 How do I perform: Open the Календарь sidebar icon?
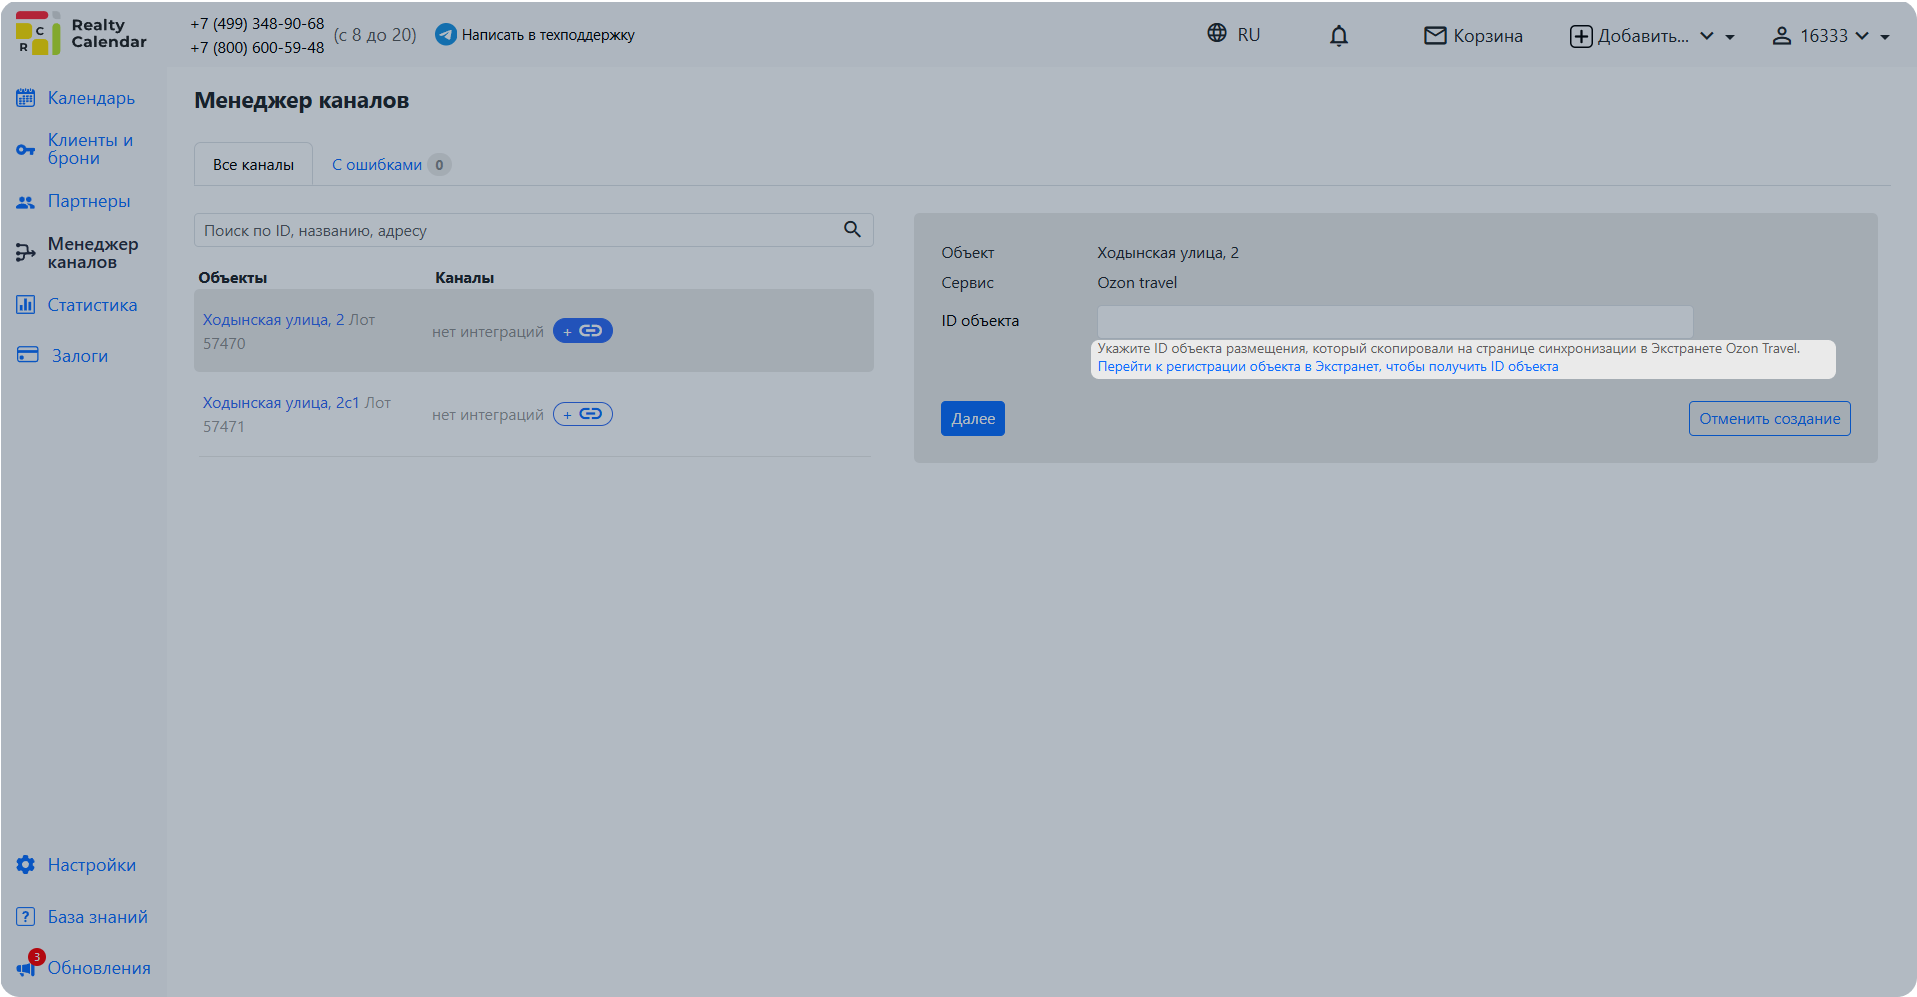click(26, 98)
